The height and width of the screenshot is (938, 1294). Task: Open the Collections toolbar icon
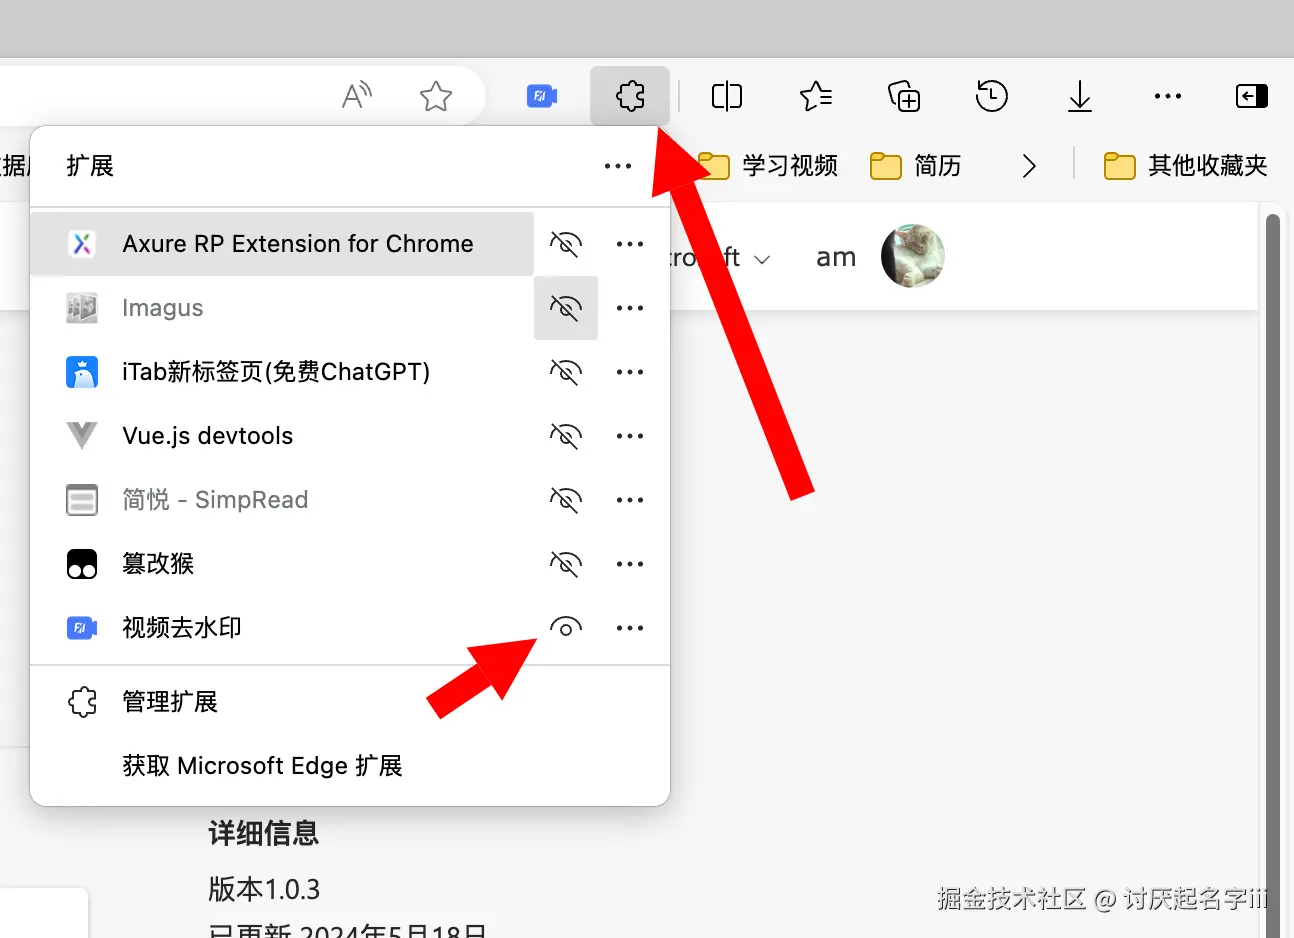point(904,96)
